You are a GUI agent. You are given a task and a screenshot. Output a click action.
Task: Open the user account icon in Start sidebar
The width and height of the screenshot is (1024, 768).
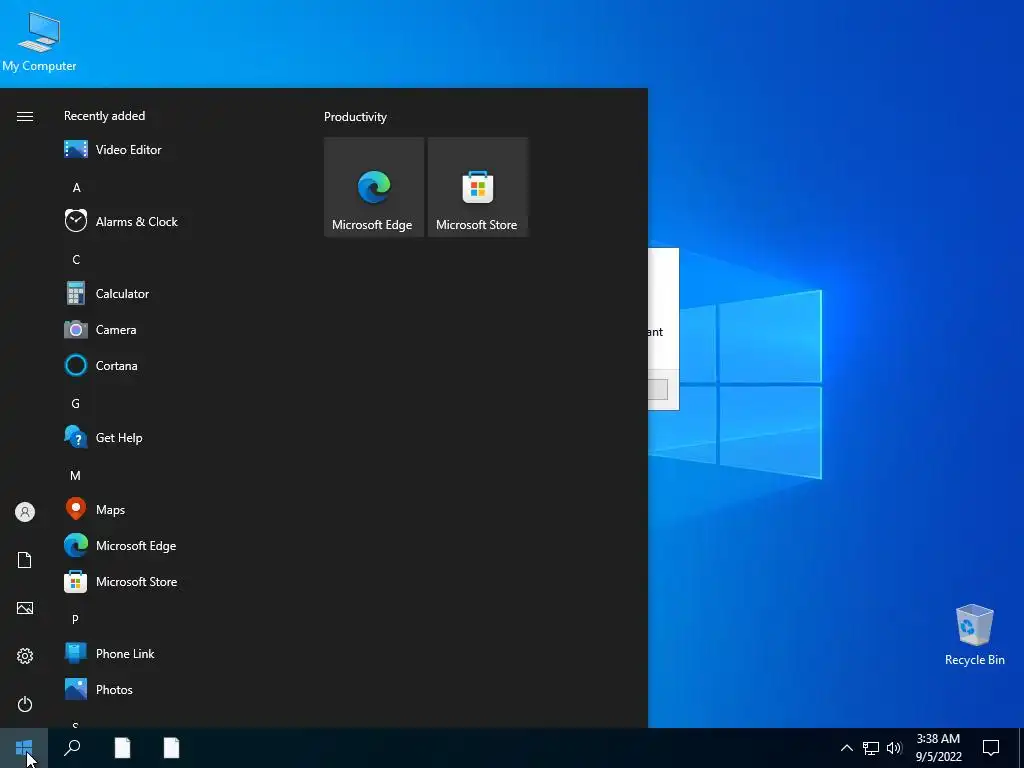25,512
